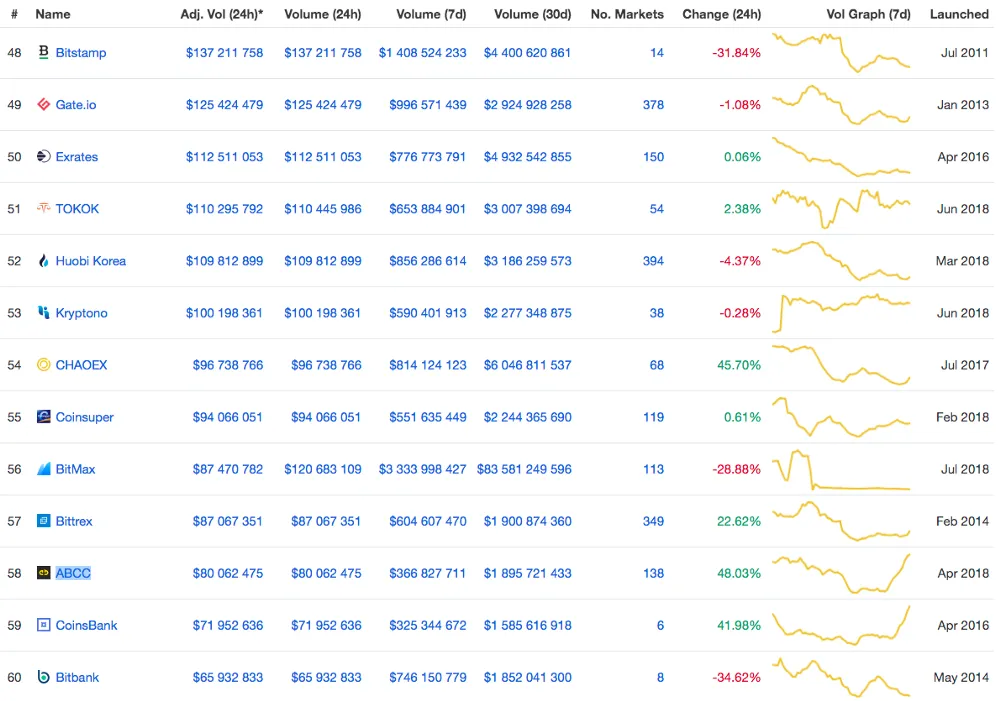Click the Kryptono logo icon
The width and height of the screenshot is (1000, 701).
(x=43, y=313)
